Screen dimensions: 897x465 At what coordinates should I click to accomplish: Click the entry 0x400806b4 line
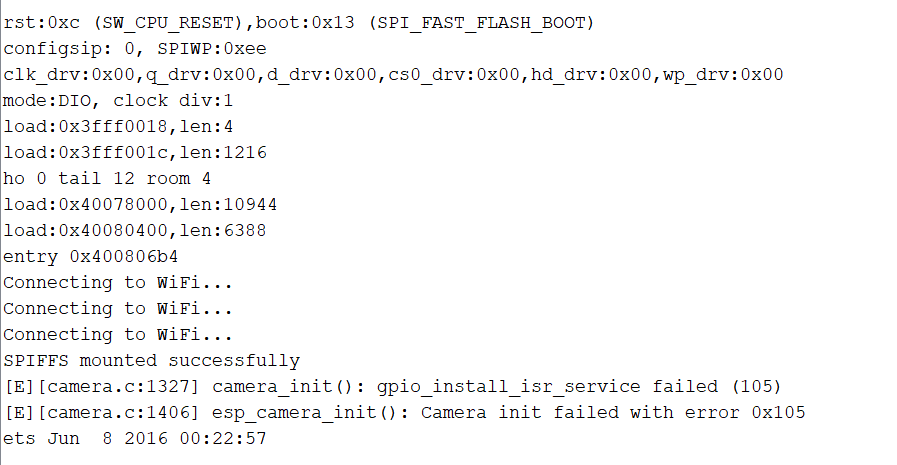90,256
